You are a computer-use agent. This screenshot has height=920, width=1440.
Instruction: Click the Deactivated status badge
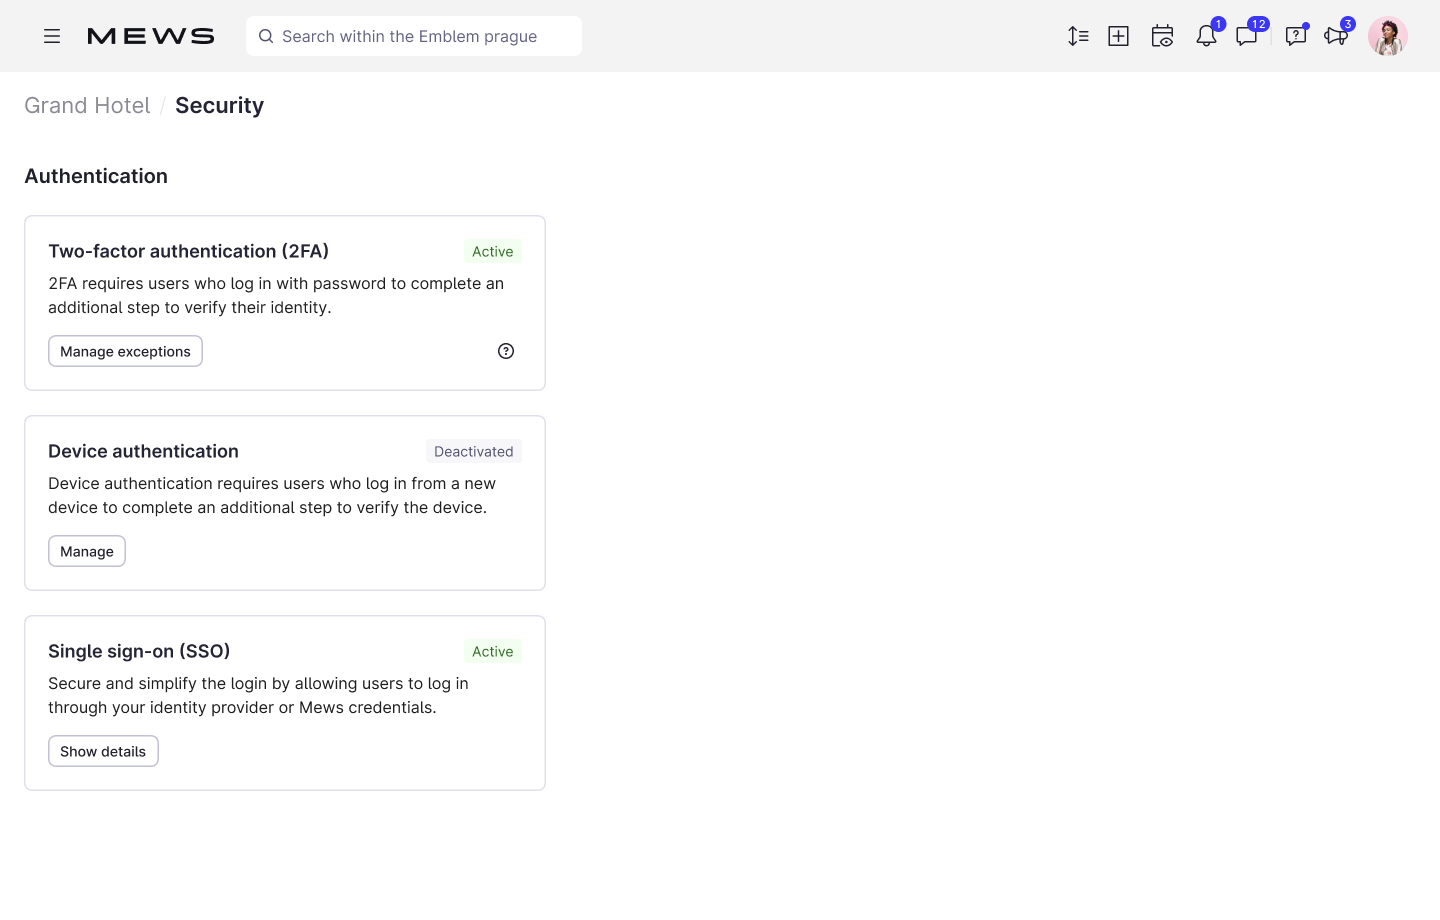pos(473,451)
